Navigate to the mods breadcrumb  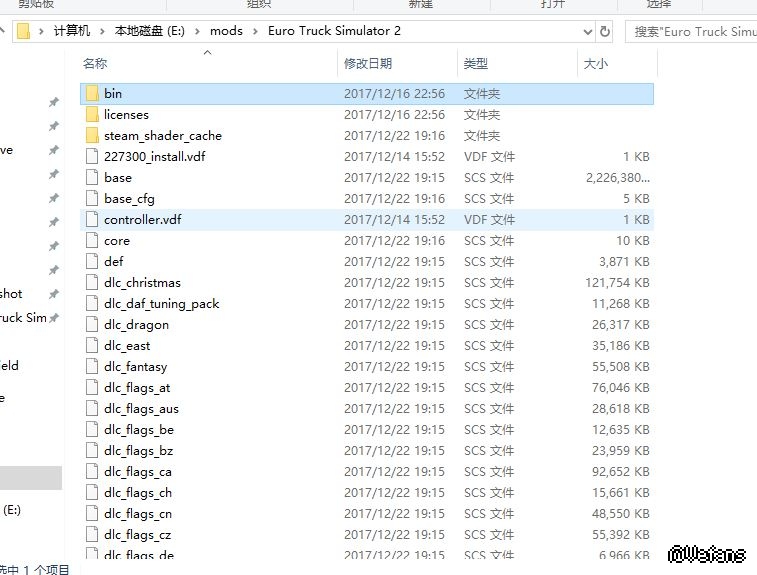click(226, 31)
